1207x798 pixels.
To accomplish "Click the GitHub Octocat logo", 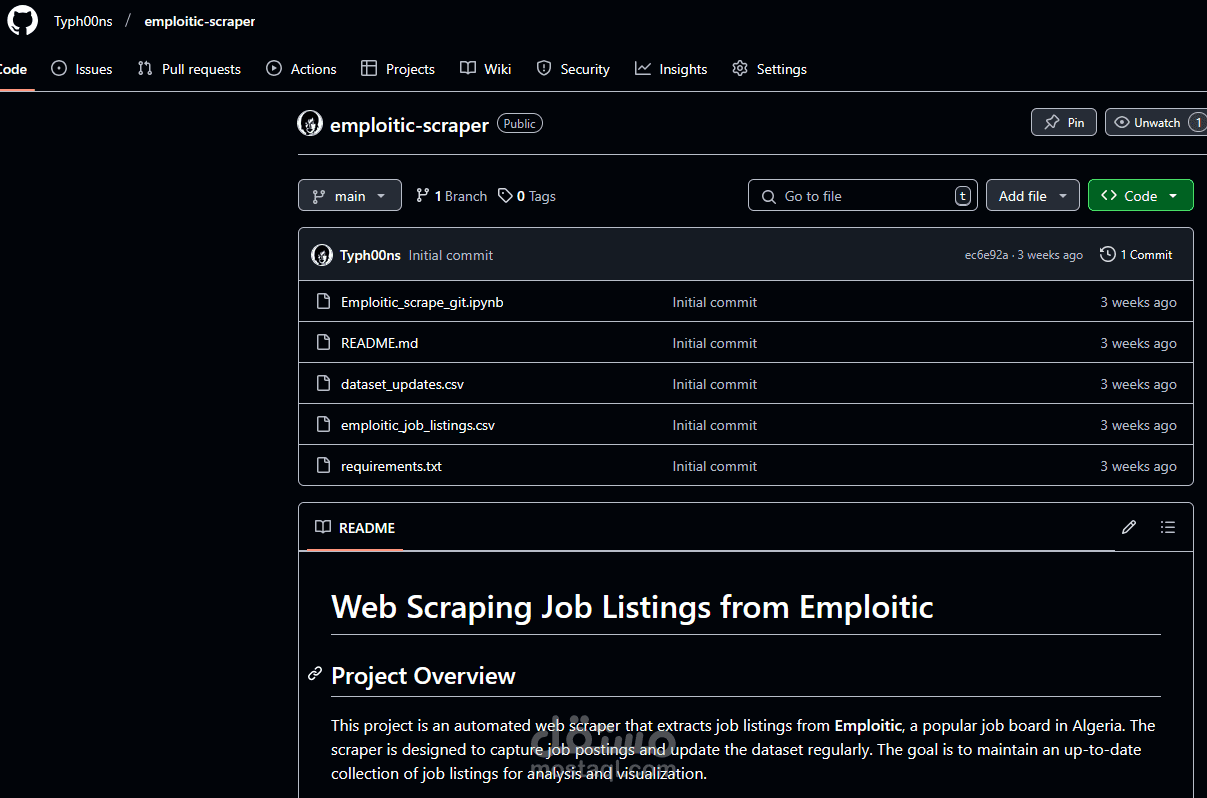I will point(22,20).
